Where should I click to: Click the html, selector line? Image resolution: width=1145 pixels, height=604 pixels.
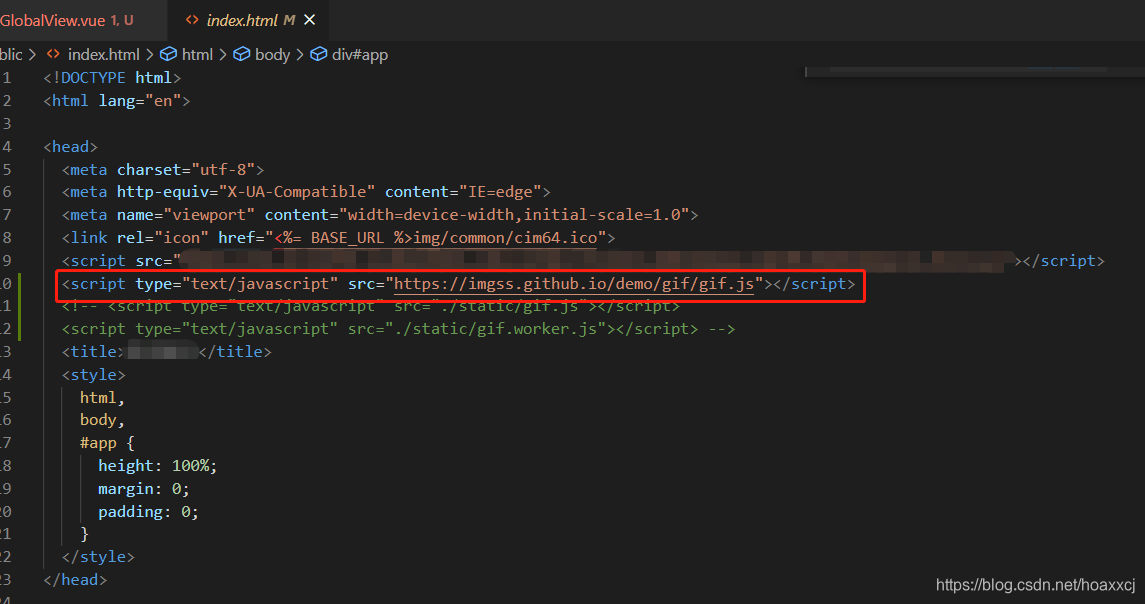[103, 397]
